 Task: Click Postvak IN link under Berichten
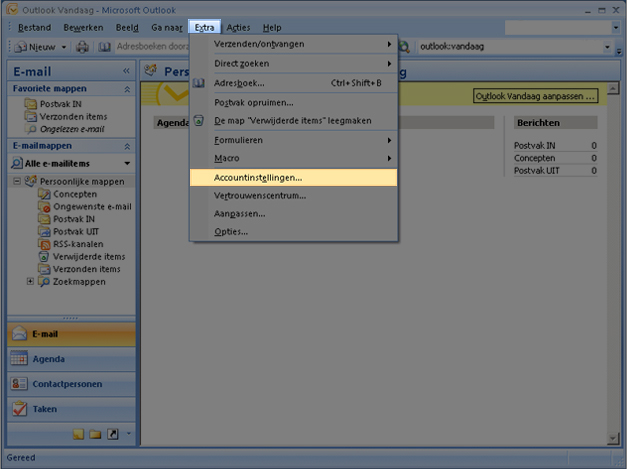click(534, 145)
